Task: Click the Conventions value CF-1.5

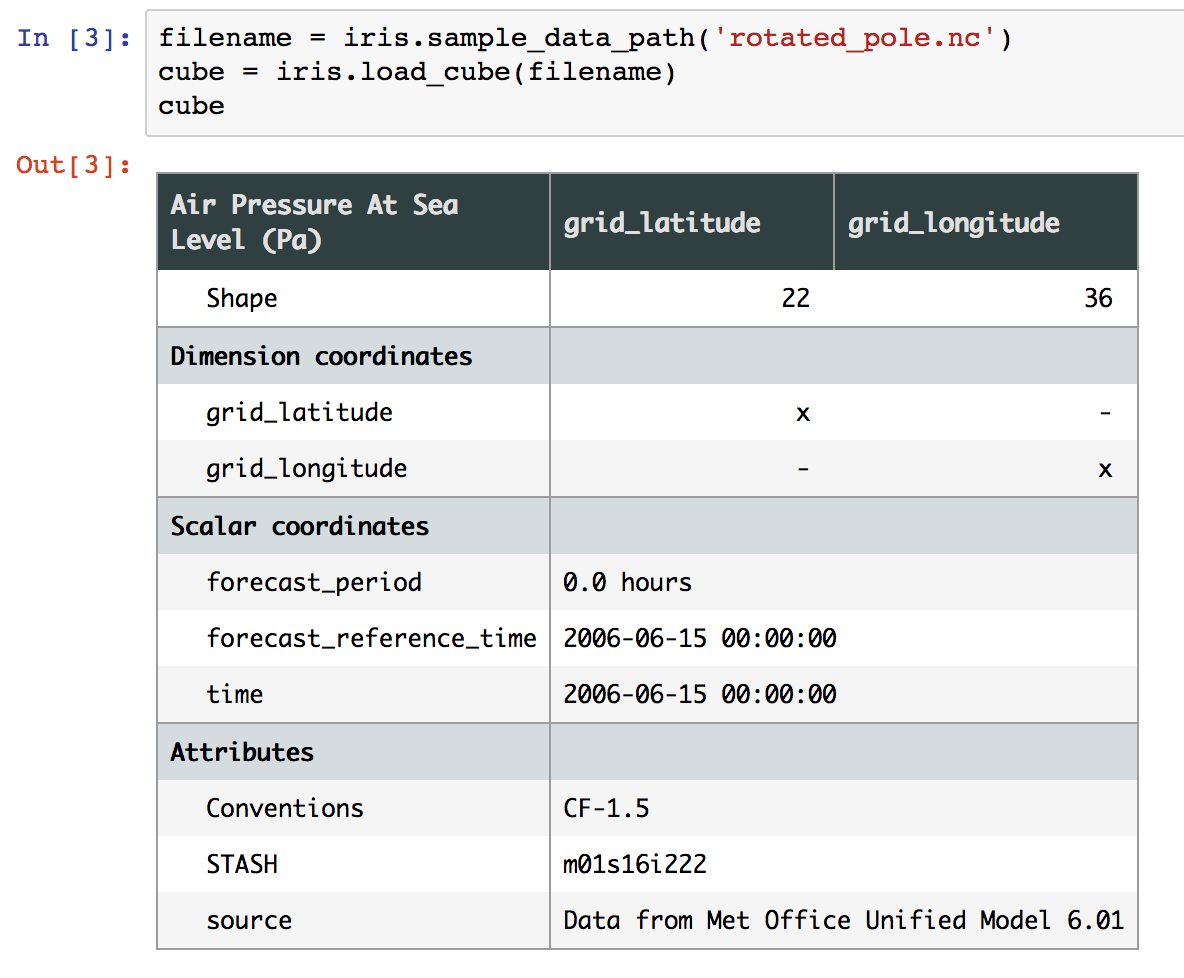Action: coord(606,809)
